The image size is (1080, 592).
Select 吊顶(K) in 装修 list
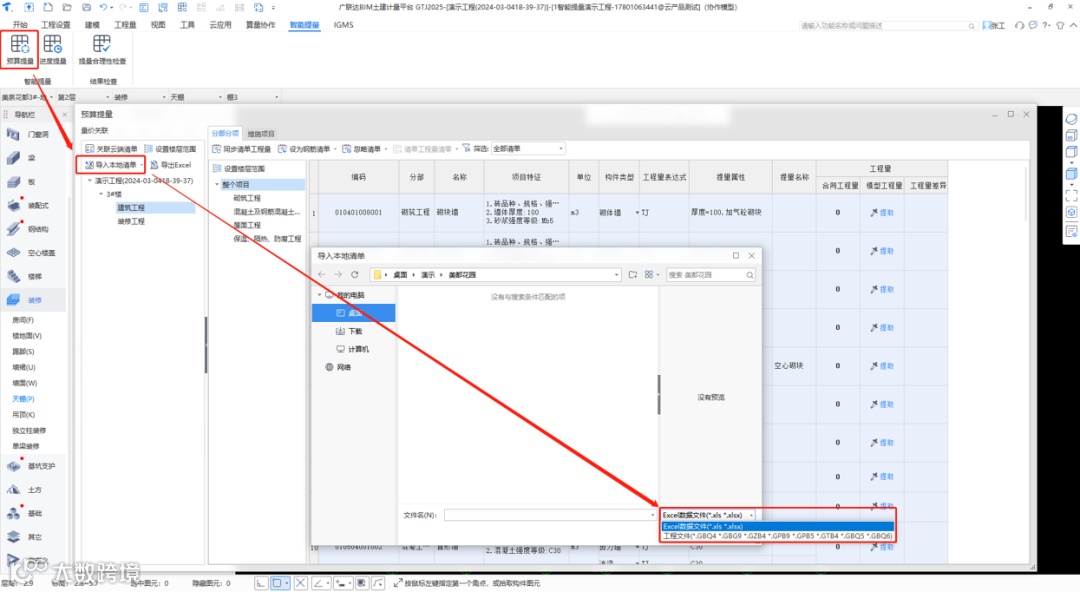coord(23,414)
